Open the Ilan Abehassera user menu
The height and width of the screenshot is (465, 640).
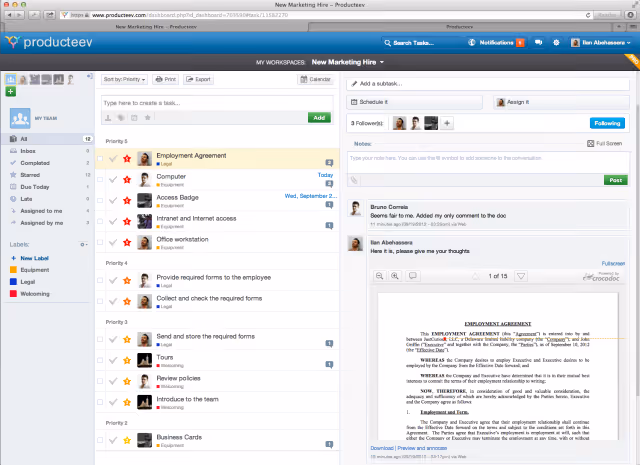601,42
